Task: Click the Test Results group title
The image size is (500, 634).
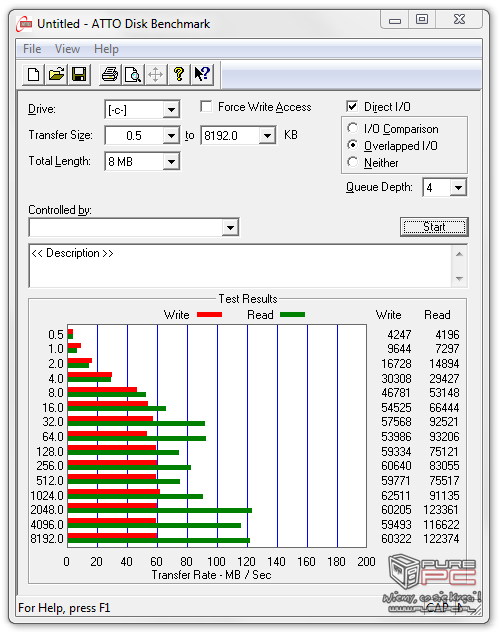Action: coord(248,299)
